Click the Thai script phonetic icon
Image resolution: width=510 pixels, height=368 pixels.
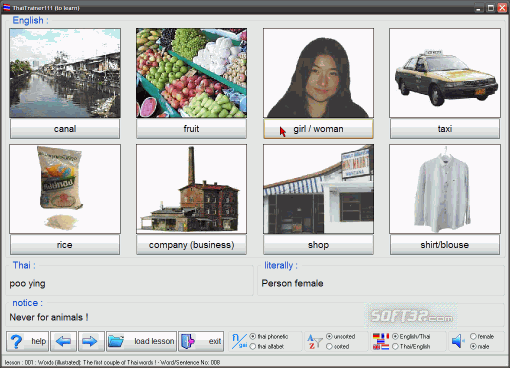coord(239,341)
